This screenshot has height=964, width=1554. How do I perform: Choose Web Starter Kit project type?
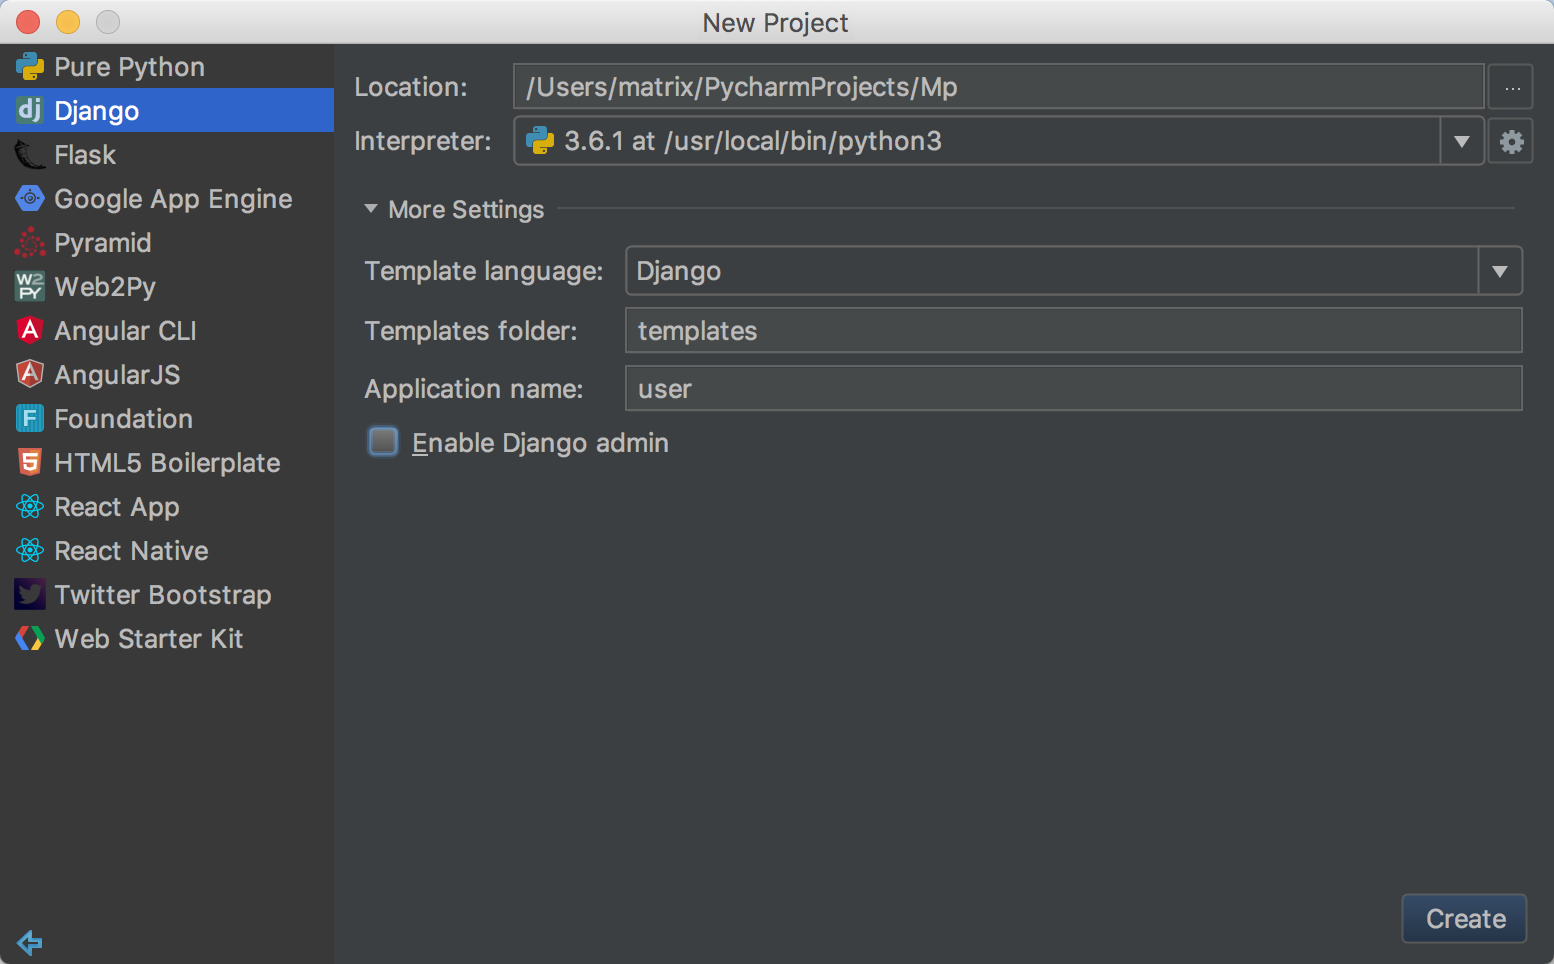pos(167,638)
